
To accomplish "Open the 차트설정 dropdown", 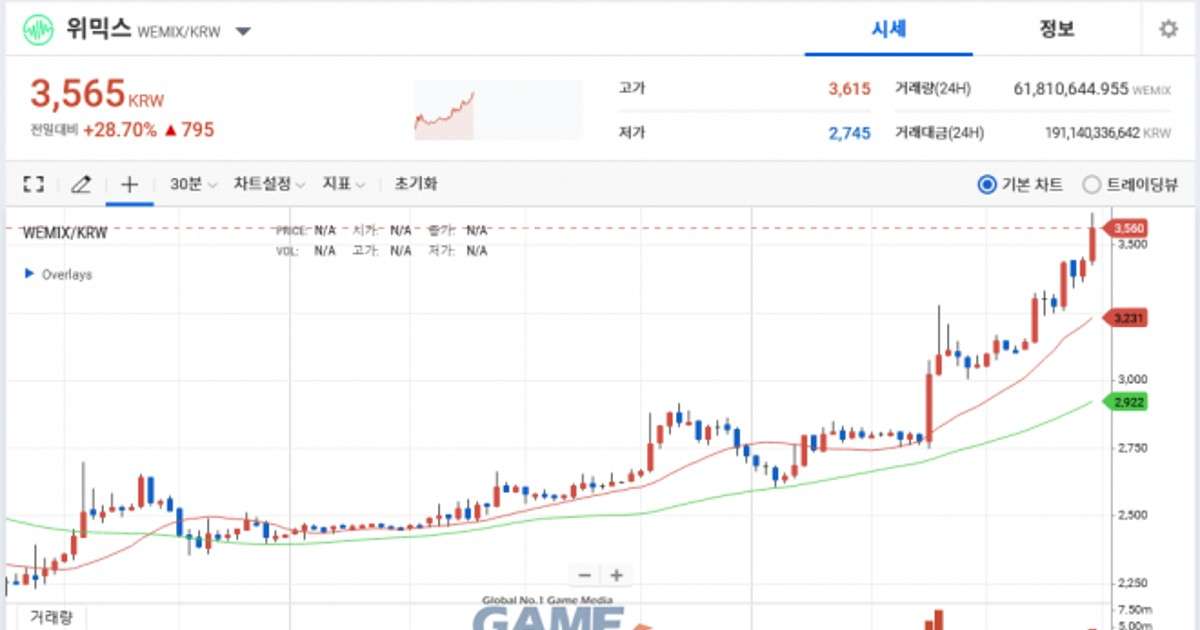I will tap(269, 184).
